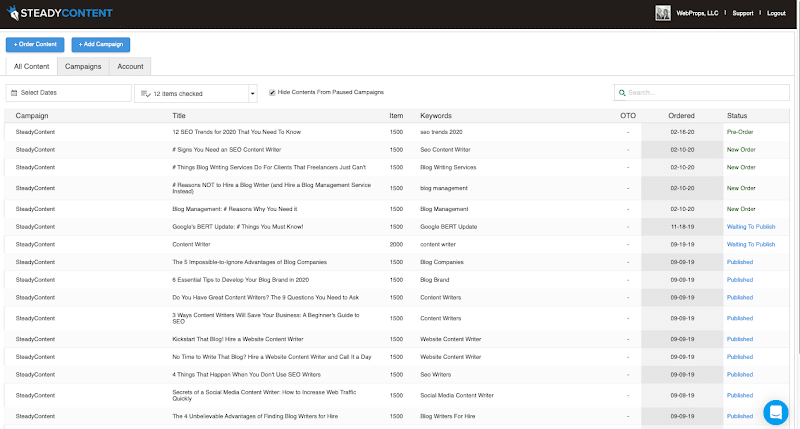The image size is (800, 429).
Task: Sort by the Ordered column header
Action: tap(681, 116)
